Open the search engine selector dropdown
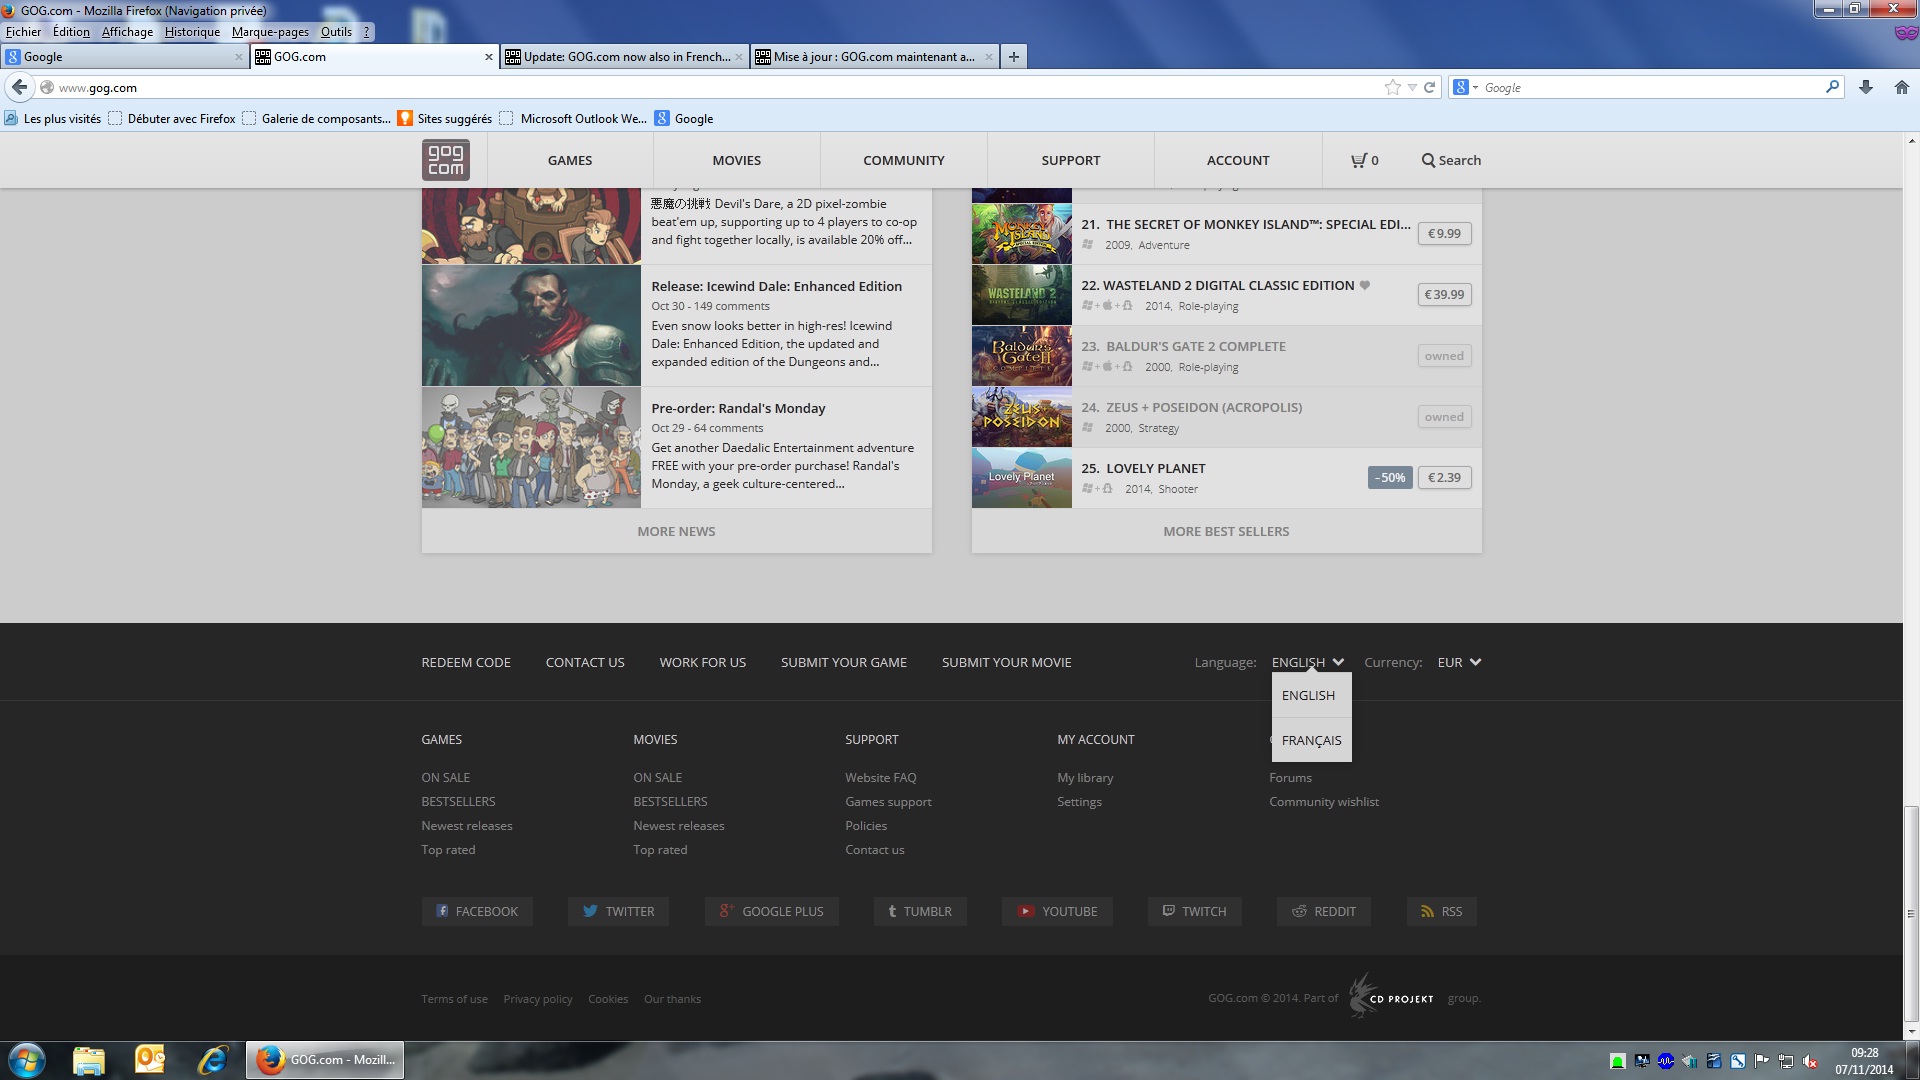 (1465, 87)
